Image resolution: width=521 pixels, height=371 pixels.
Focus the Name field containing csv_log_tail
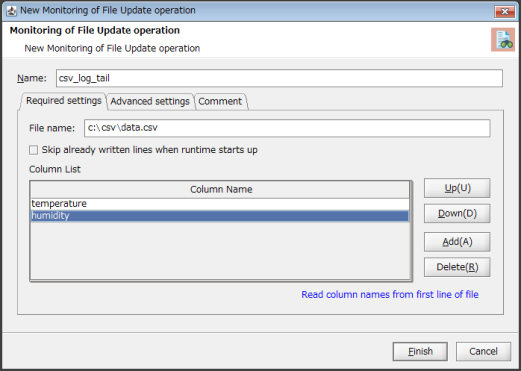279,78
